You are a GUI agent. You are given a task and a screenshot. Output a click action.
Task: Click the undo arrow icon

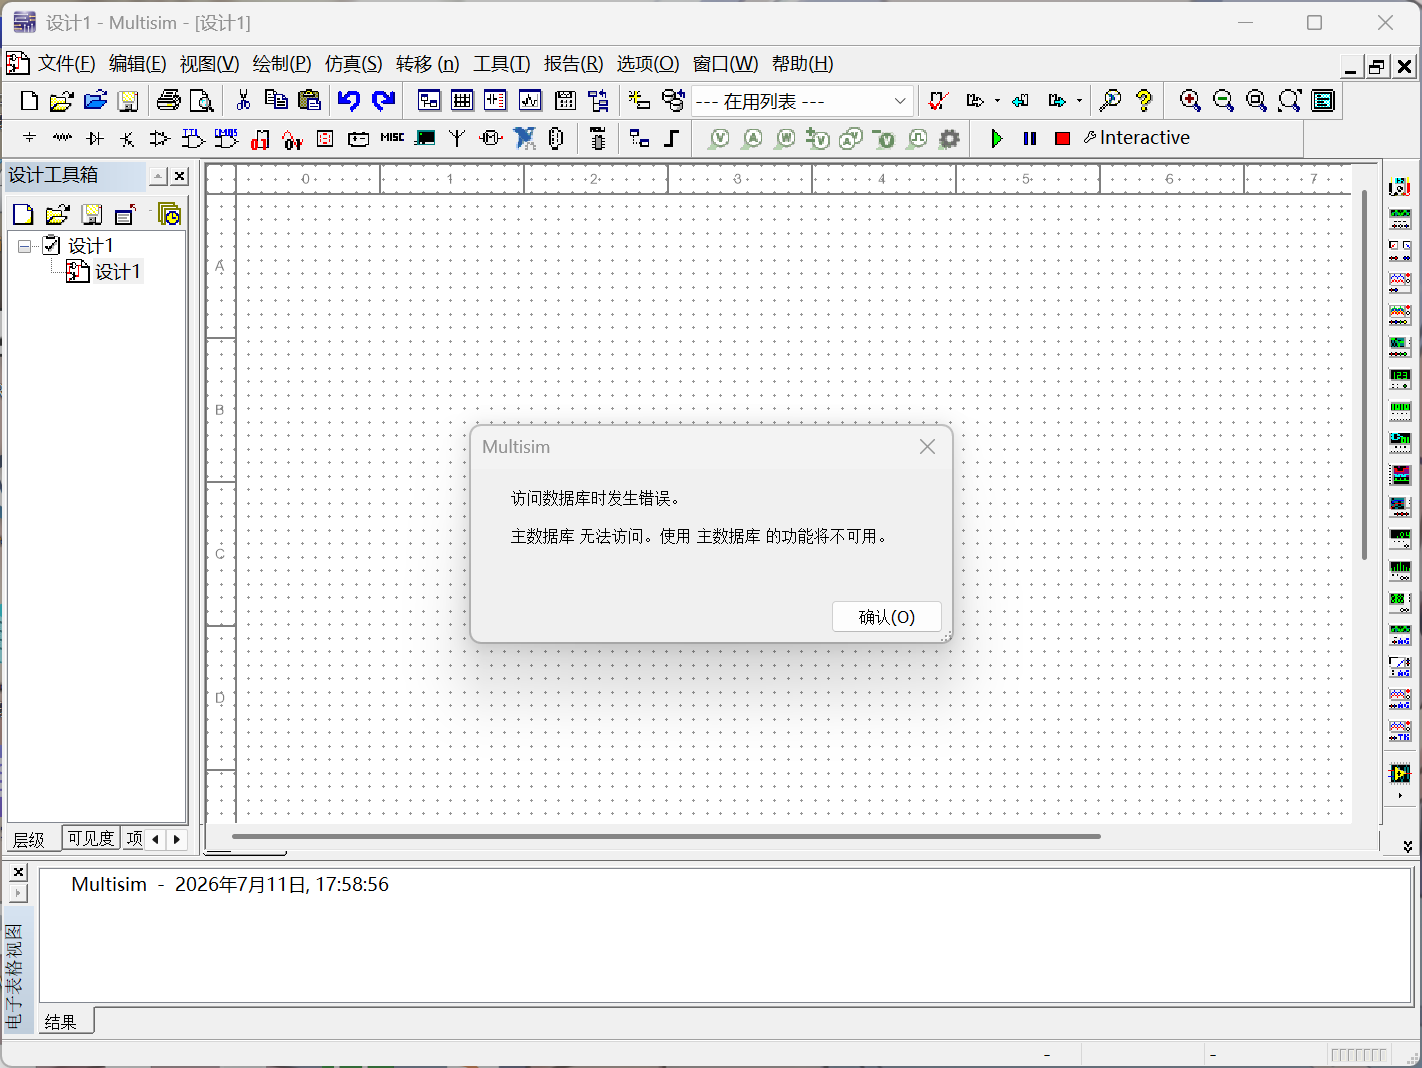point(348,100)
